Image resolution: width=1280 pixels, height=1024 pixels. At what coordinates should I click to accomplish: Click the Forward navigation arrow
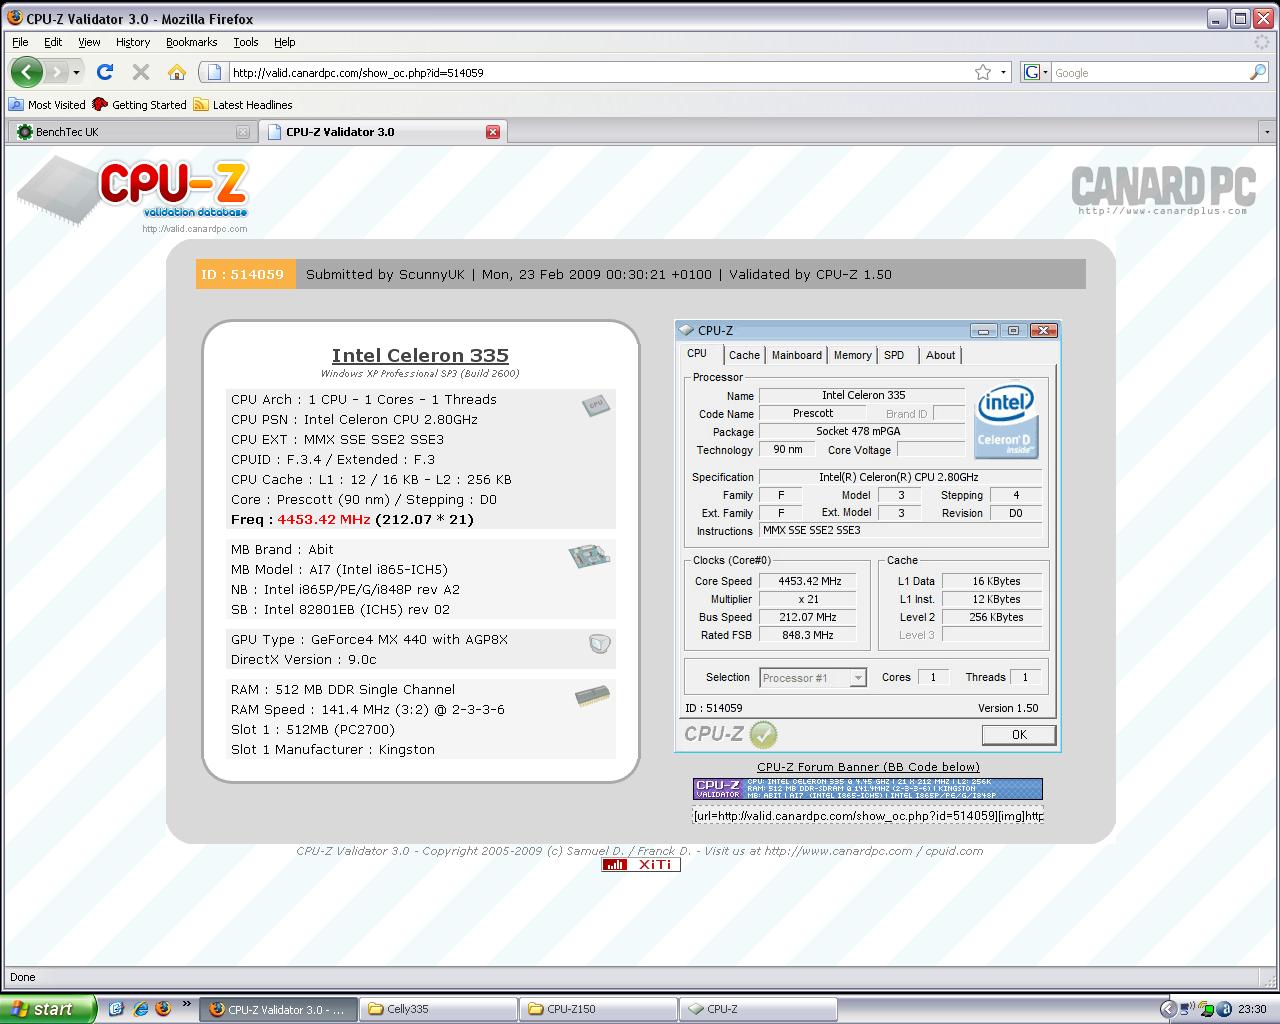point(57,72)
